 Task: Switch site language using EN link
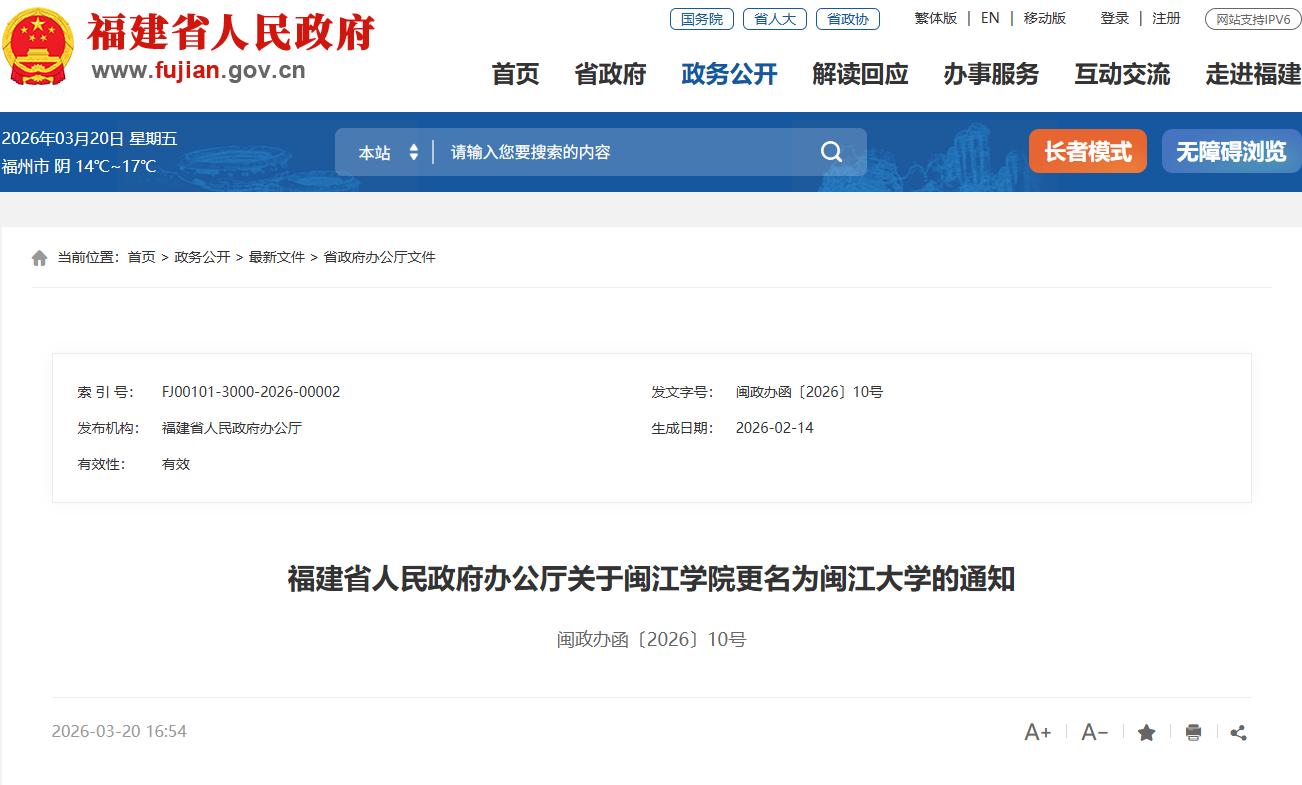tap(989, 18)
